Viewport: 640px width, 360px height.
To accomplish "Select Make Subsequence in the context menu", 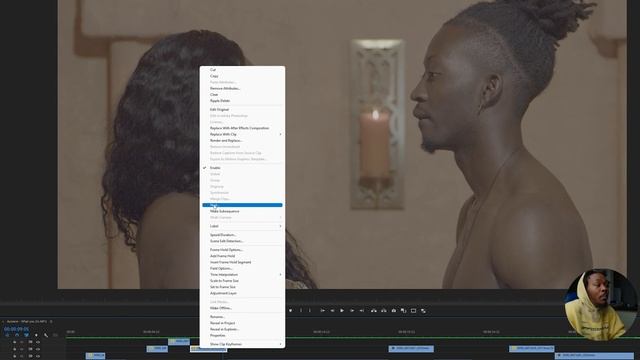I will (242, 211).
